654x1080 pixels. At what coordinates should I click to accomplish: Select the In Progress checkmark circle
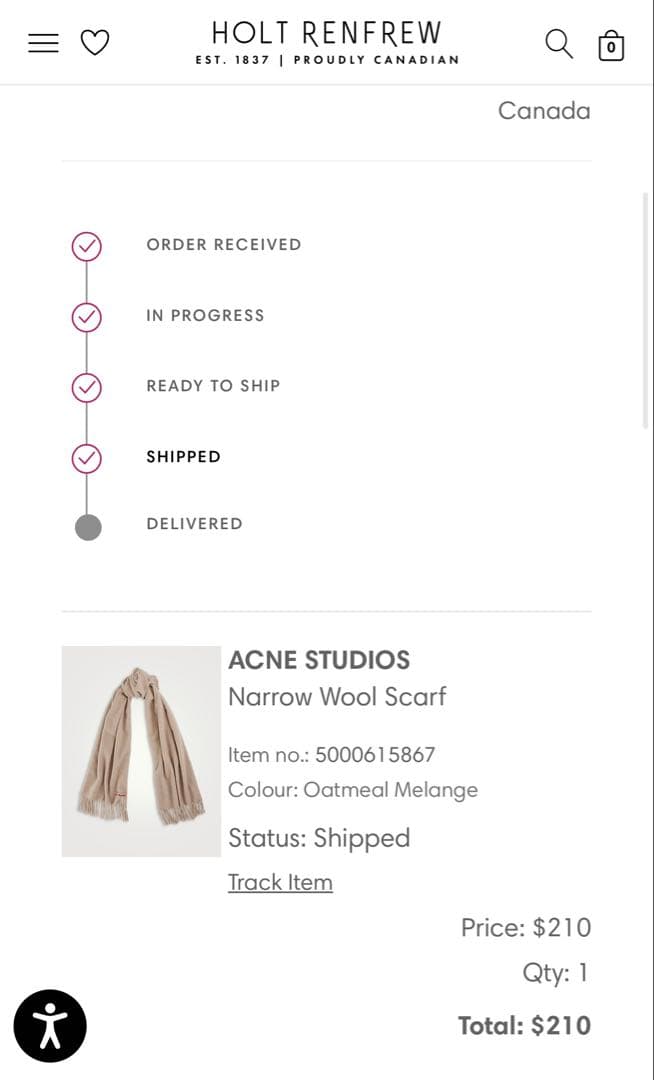(87, 317)
